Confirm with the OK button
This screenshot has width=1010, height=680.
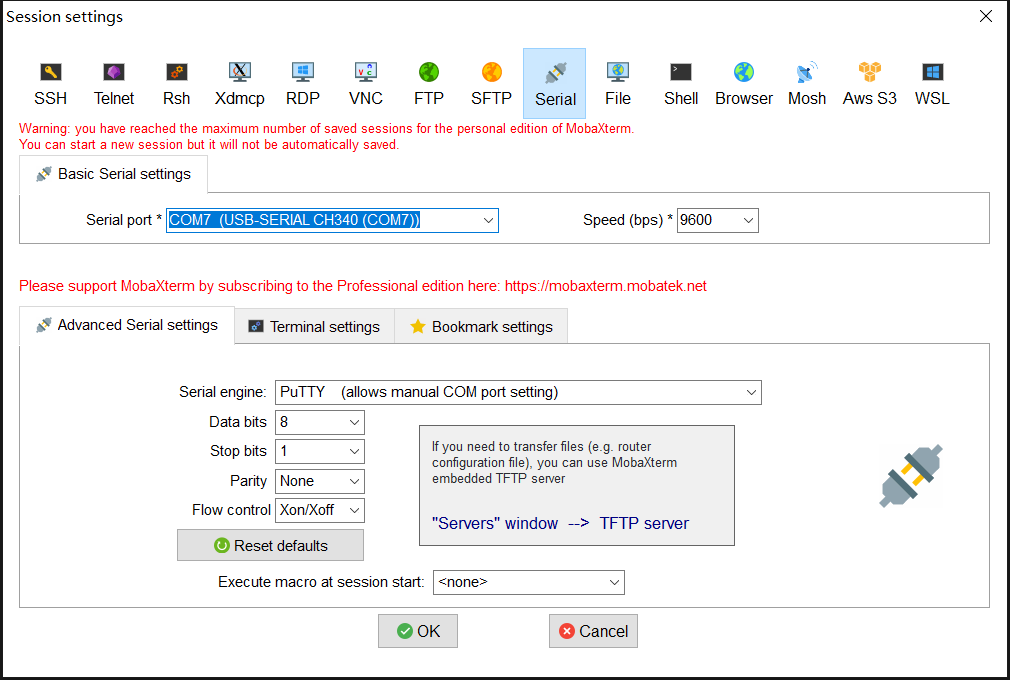pyautogui.click(x=418, y=631)
